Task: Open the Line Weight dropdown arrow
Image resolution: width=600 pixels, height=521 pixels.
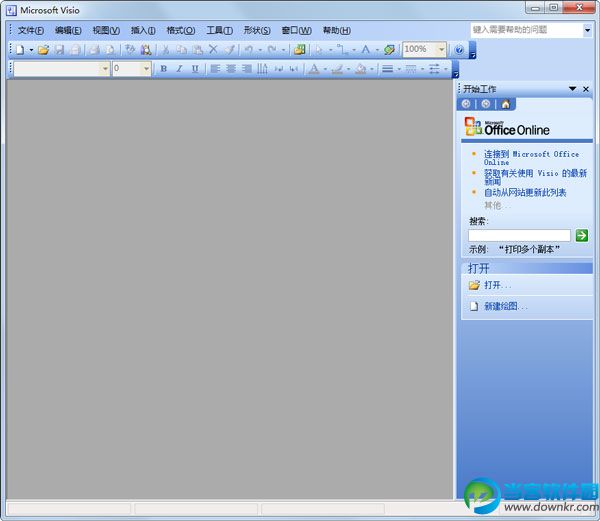Action: coord(399,69)
